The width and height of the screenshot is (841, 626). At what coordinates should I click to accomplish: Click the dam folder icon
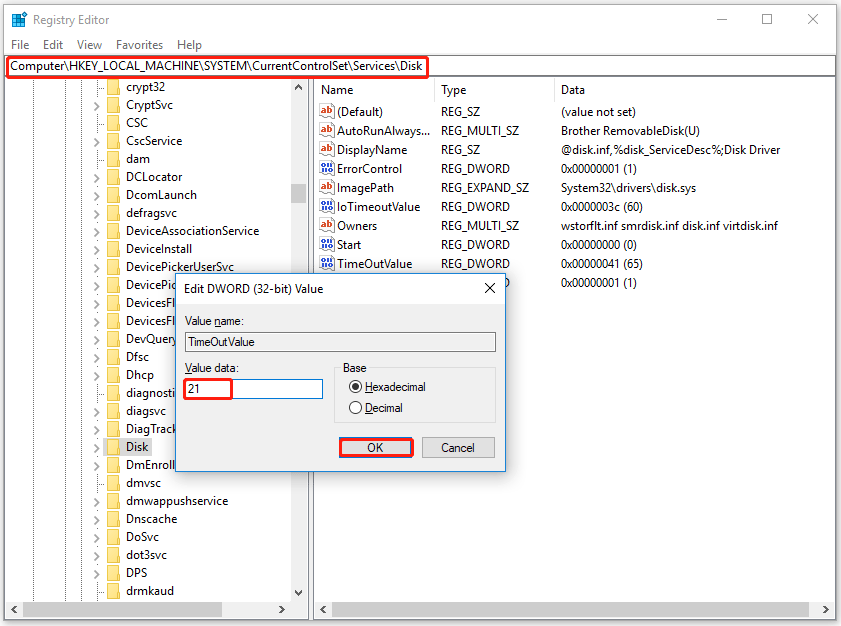(113, 159)
